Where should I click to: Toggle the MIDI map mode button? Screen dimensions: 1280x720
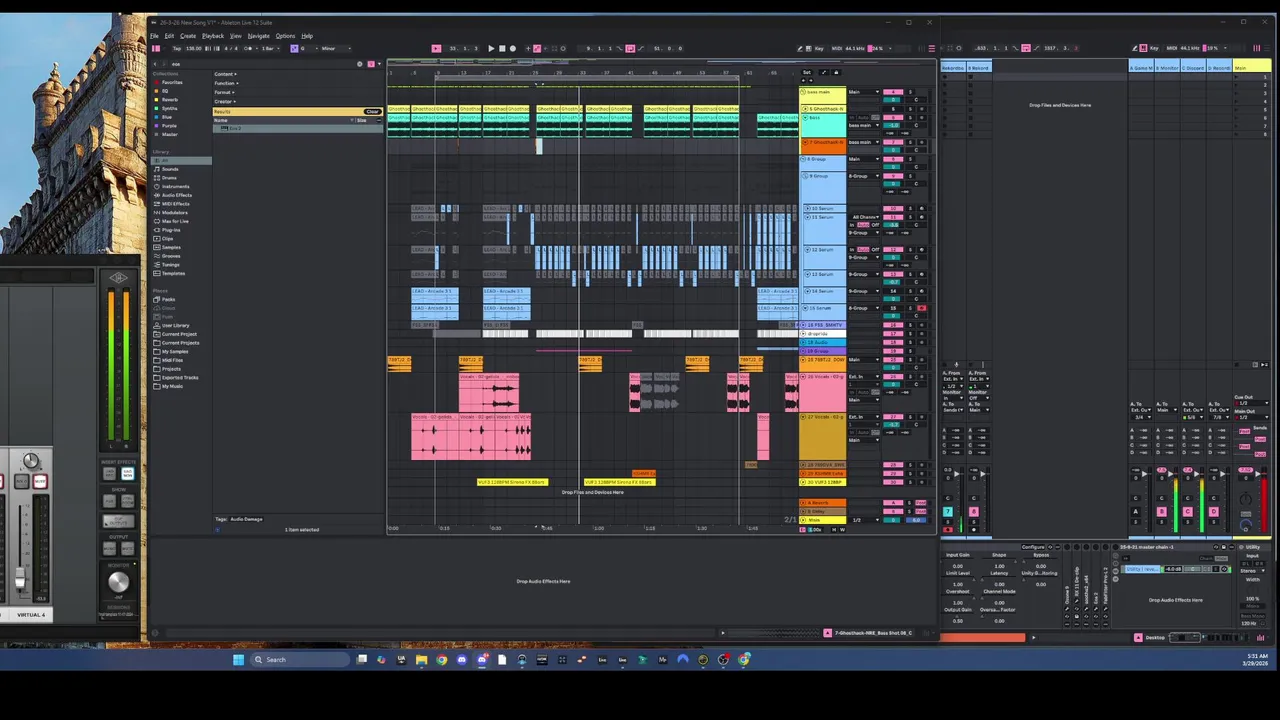837,48
